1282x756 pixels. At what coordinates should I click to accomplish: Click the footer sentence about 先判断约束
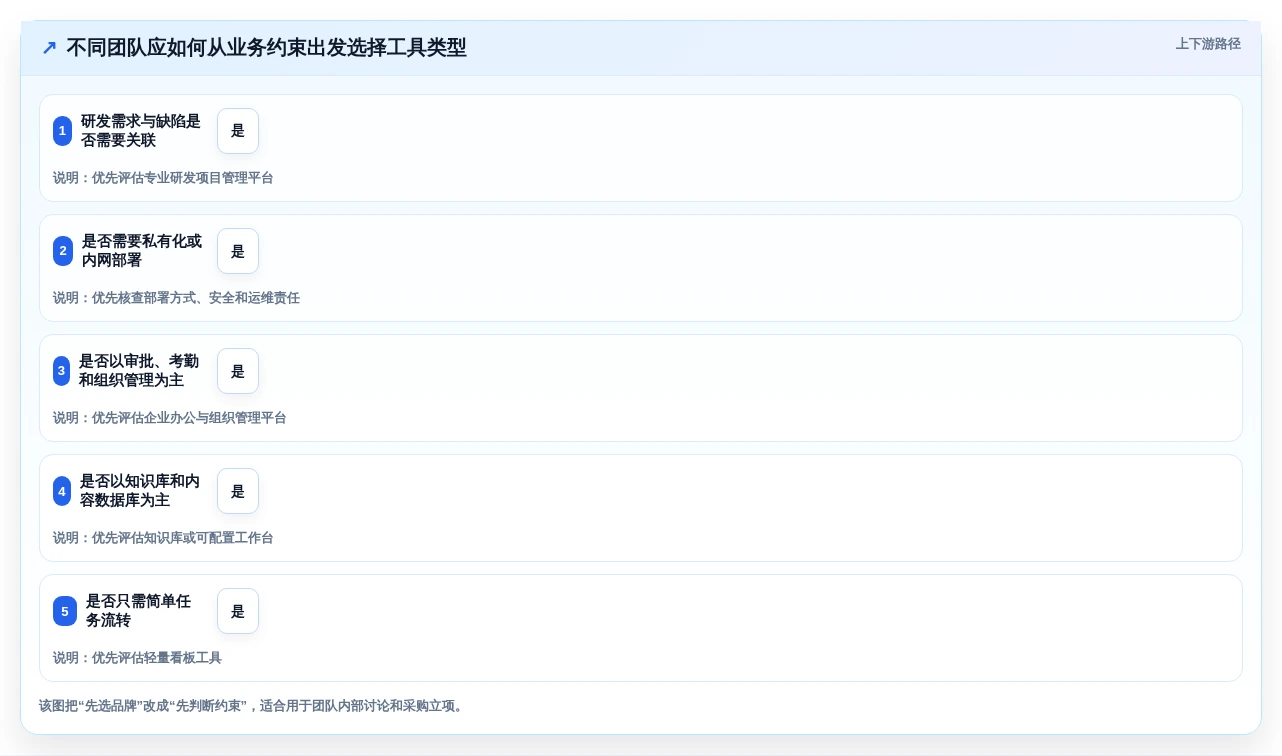pos(251,706)
